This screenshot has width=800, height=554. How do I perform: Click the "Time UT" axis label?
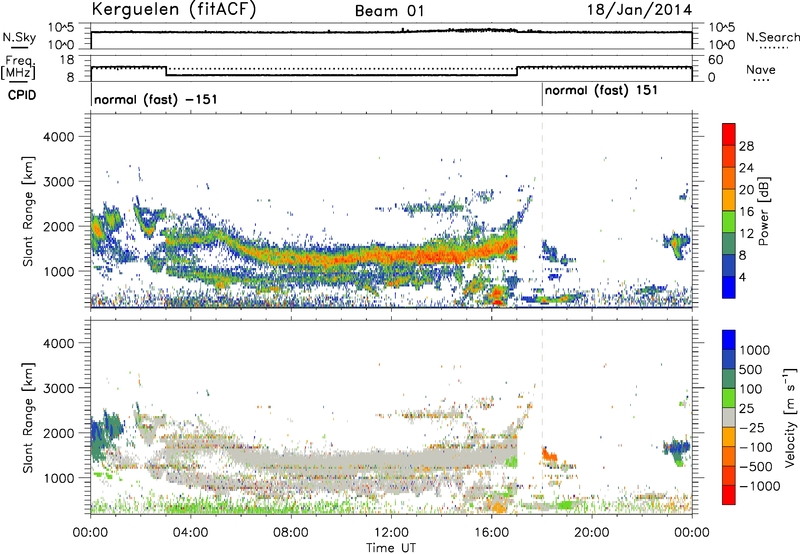point(391,548)
